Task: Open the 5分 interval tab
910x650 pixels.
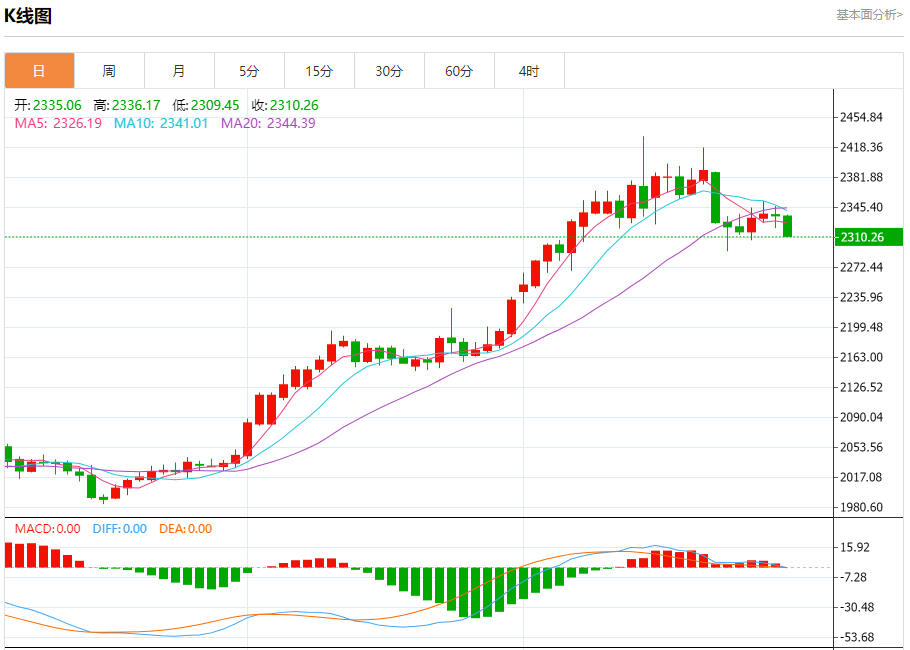Action: click(x=250, y=71)
